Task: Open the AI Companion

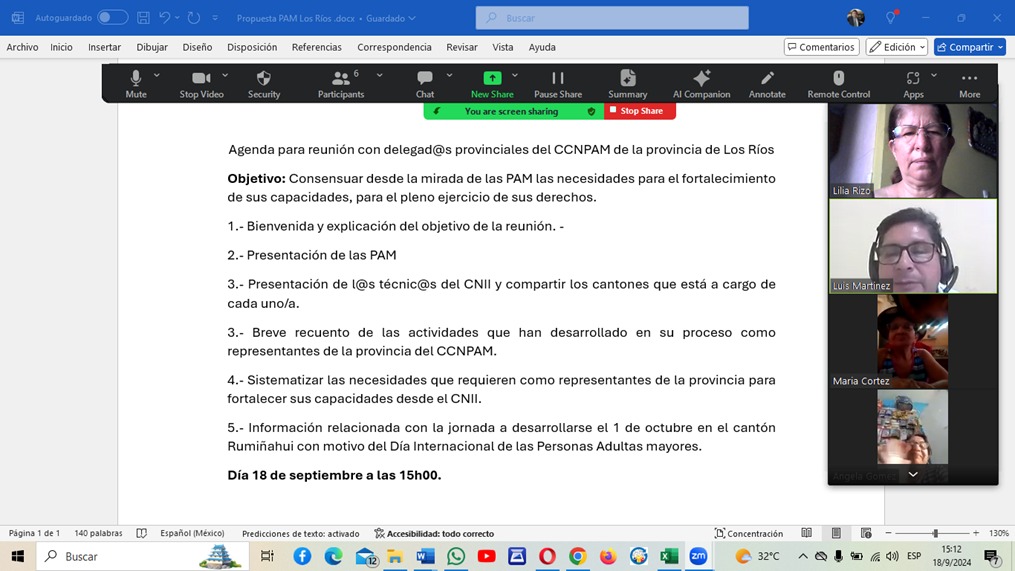Action: tap(701, 84)
